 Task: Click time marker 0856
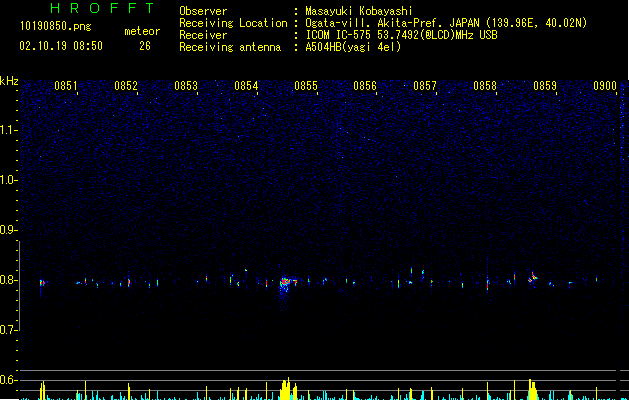(x=365, y=86)
